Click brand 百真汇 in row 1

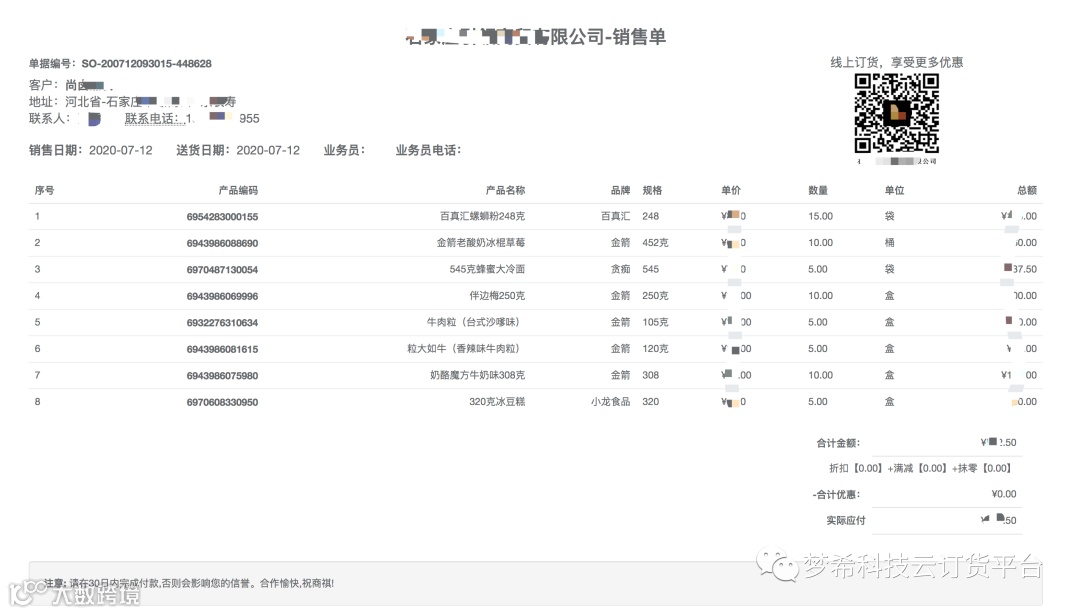pos(616,216)
